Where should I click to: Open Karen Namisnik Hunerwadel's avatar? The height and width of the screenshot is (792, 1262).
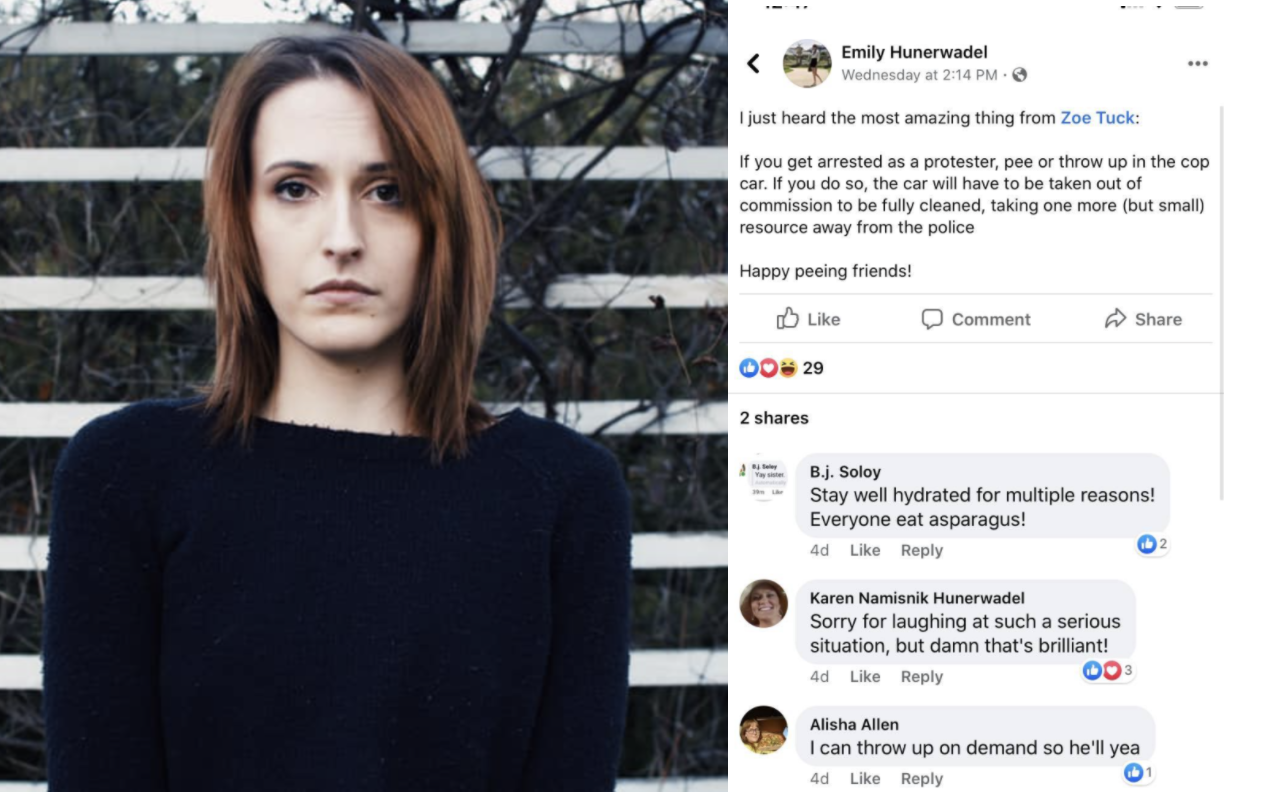click(x=764, y=604)
